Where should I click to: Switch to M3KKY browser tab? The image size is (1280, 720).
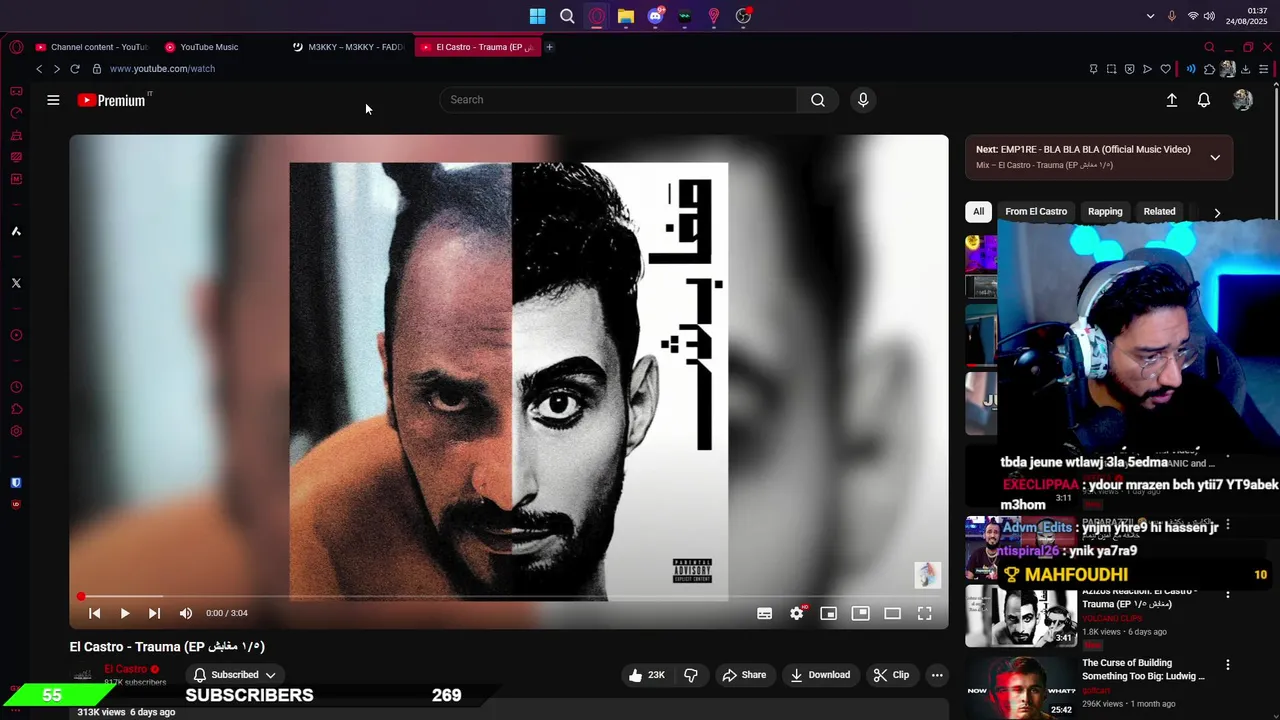[348, 47]
